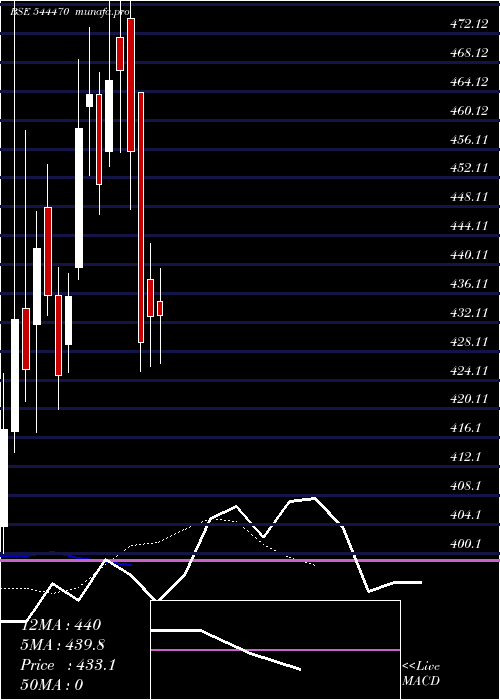Click the 416.1 price level label

(465, 428)
